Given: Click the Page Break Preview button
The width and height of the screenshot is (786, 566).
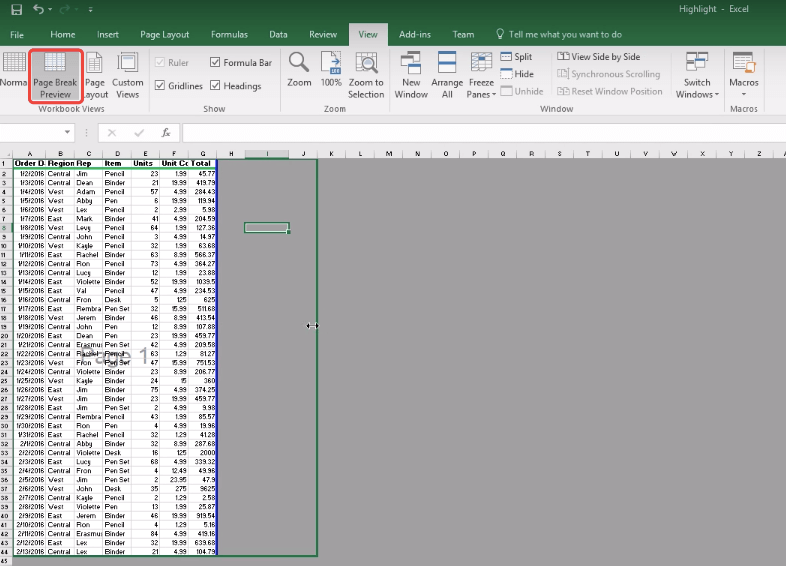Looking at the screenshot, I should 55,75.
